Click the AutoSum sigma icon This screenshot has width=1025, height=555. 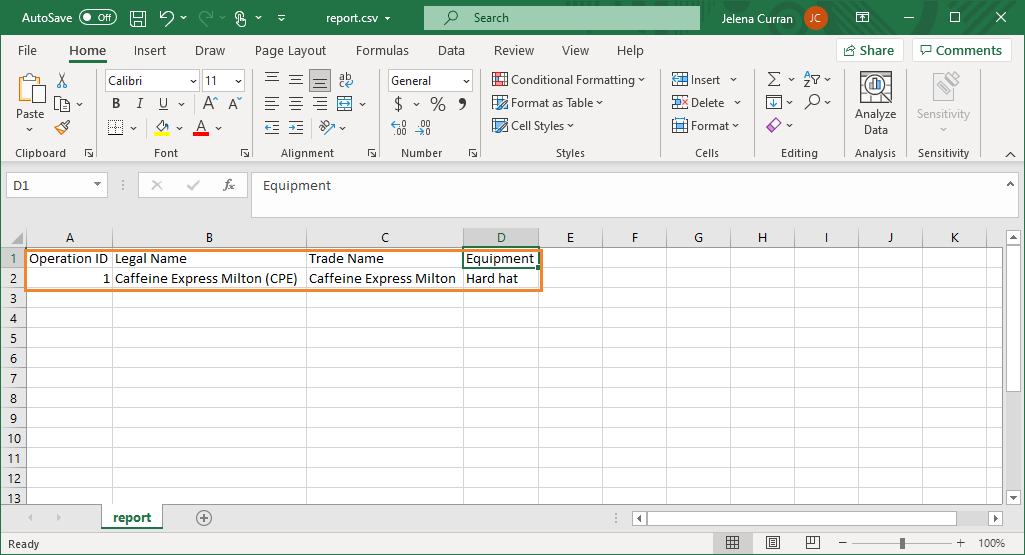774,80
